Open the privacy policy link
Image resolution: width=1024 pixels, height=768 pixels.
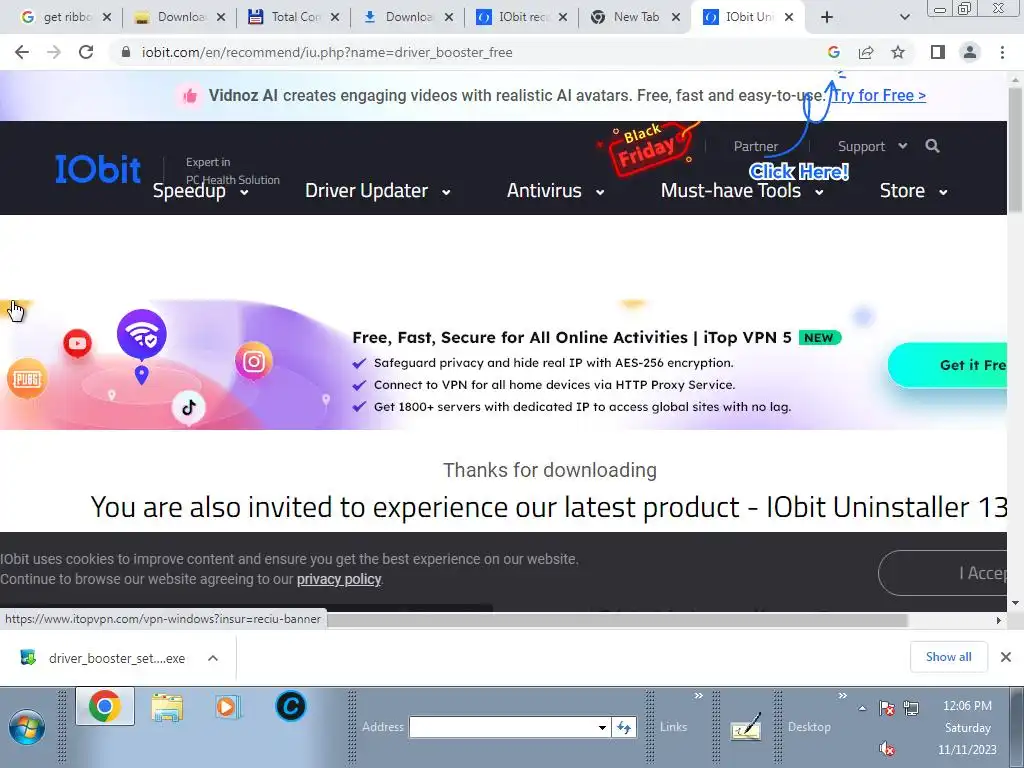338,579
